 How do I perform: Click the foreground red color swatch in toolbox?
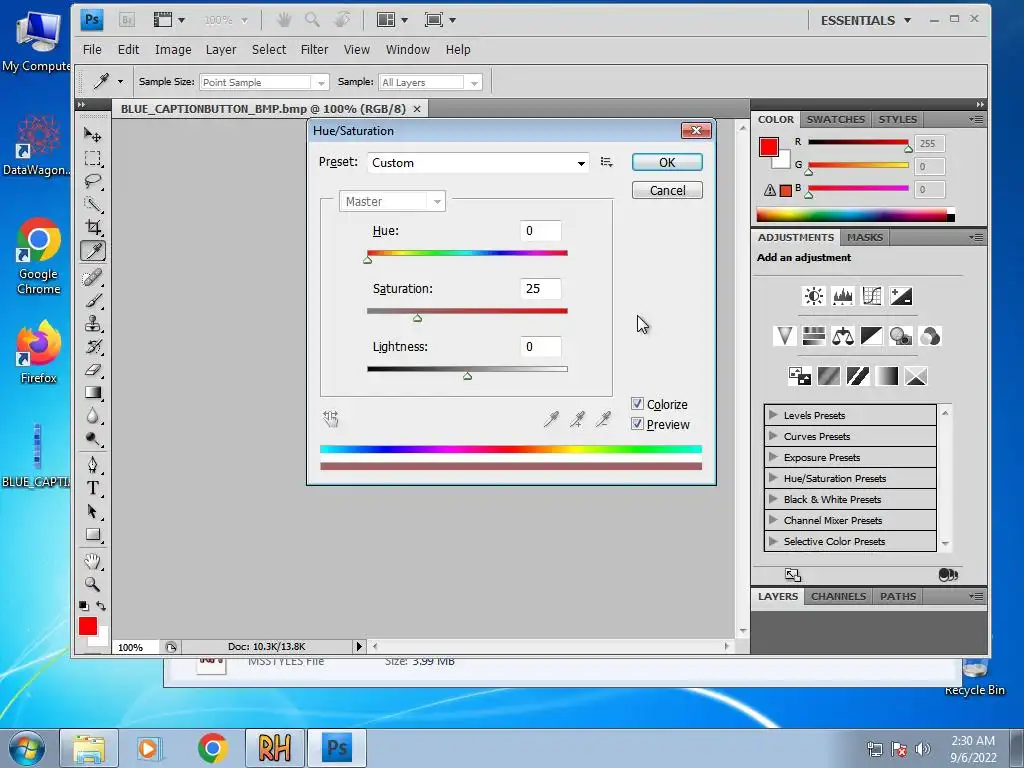(88, 626)
